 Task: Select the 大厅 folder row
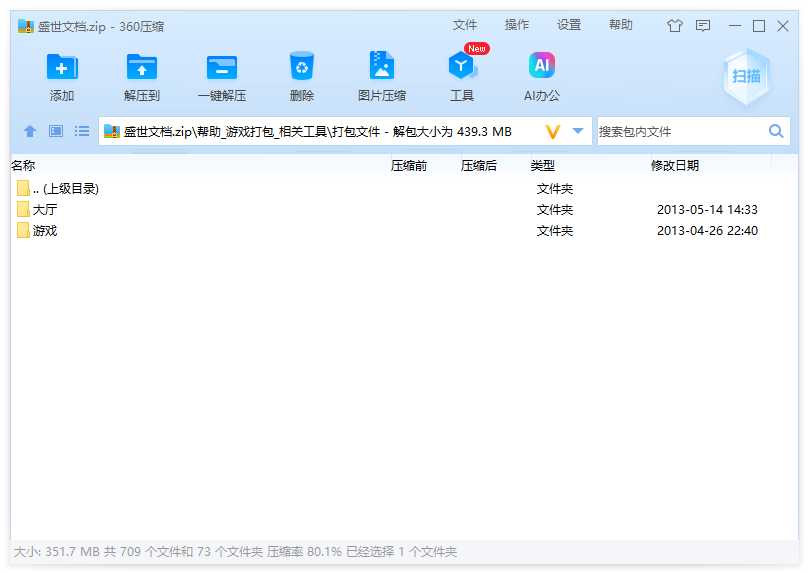click(x=403, y=209)
